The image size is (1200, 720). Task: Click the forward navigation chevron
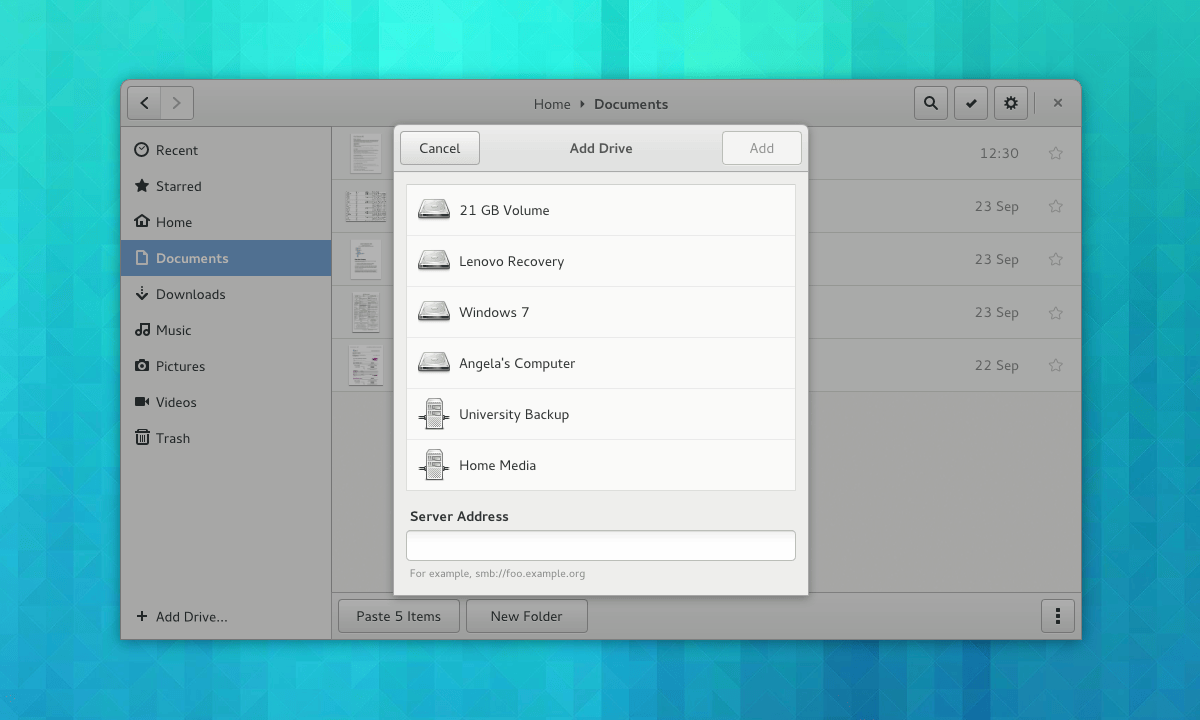(x=176, y=102)
